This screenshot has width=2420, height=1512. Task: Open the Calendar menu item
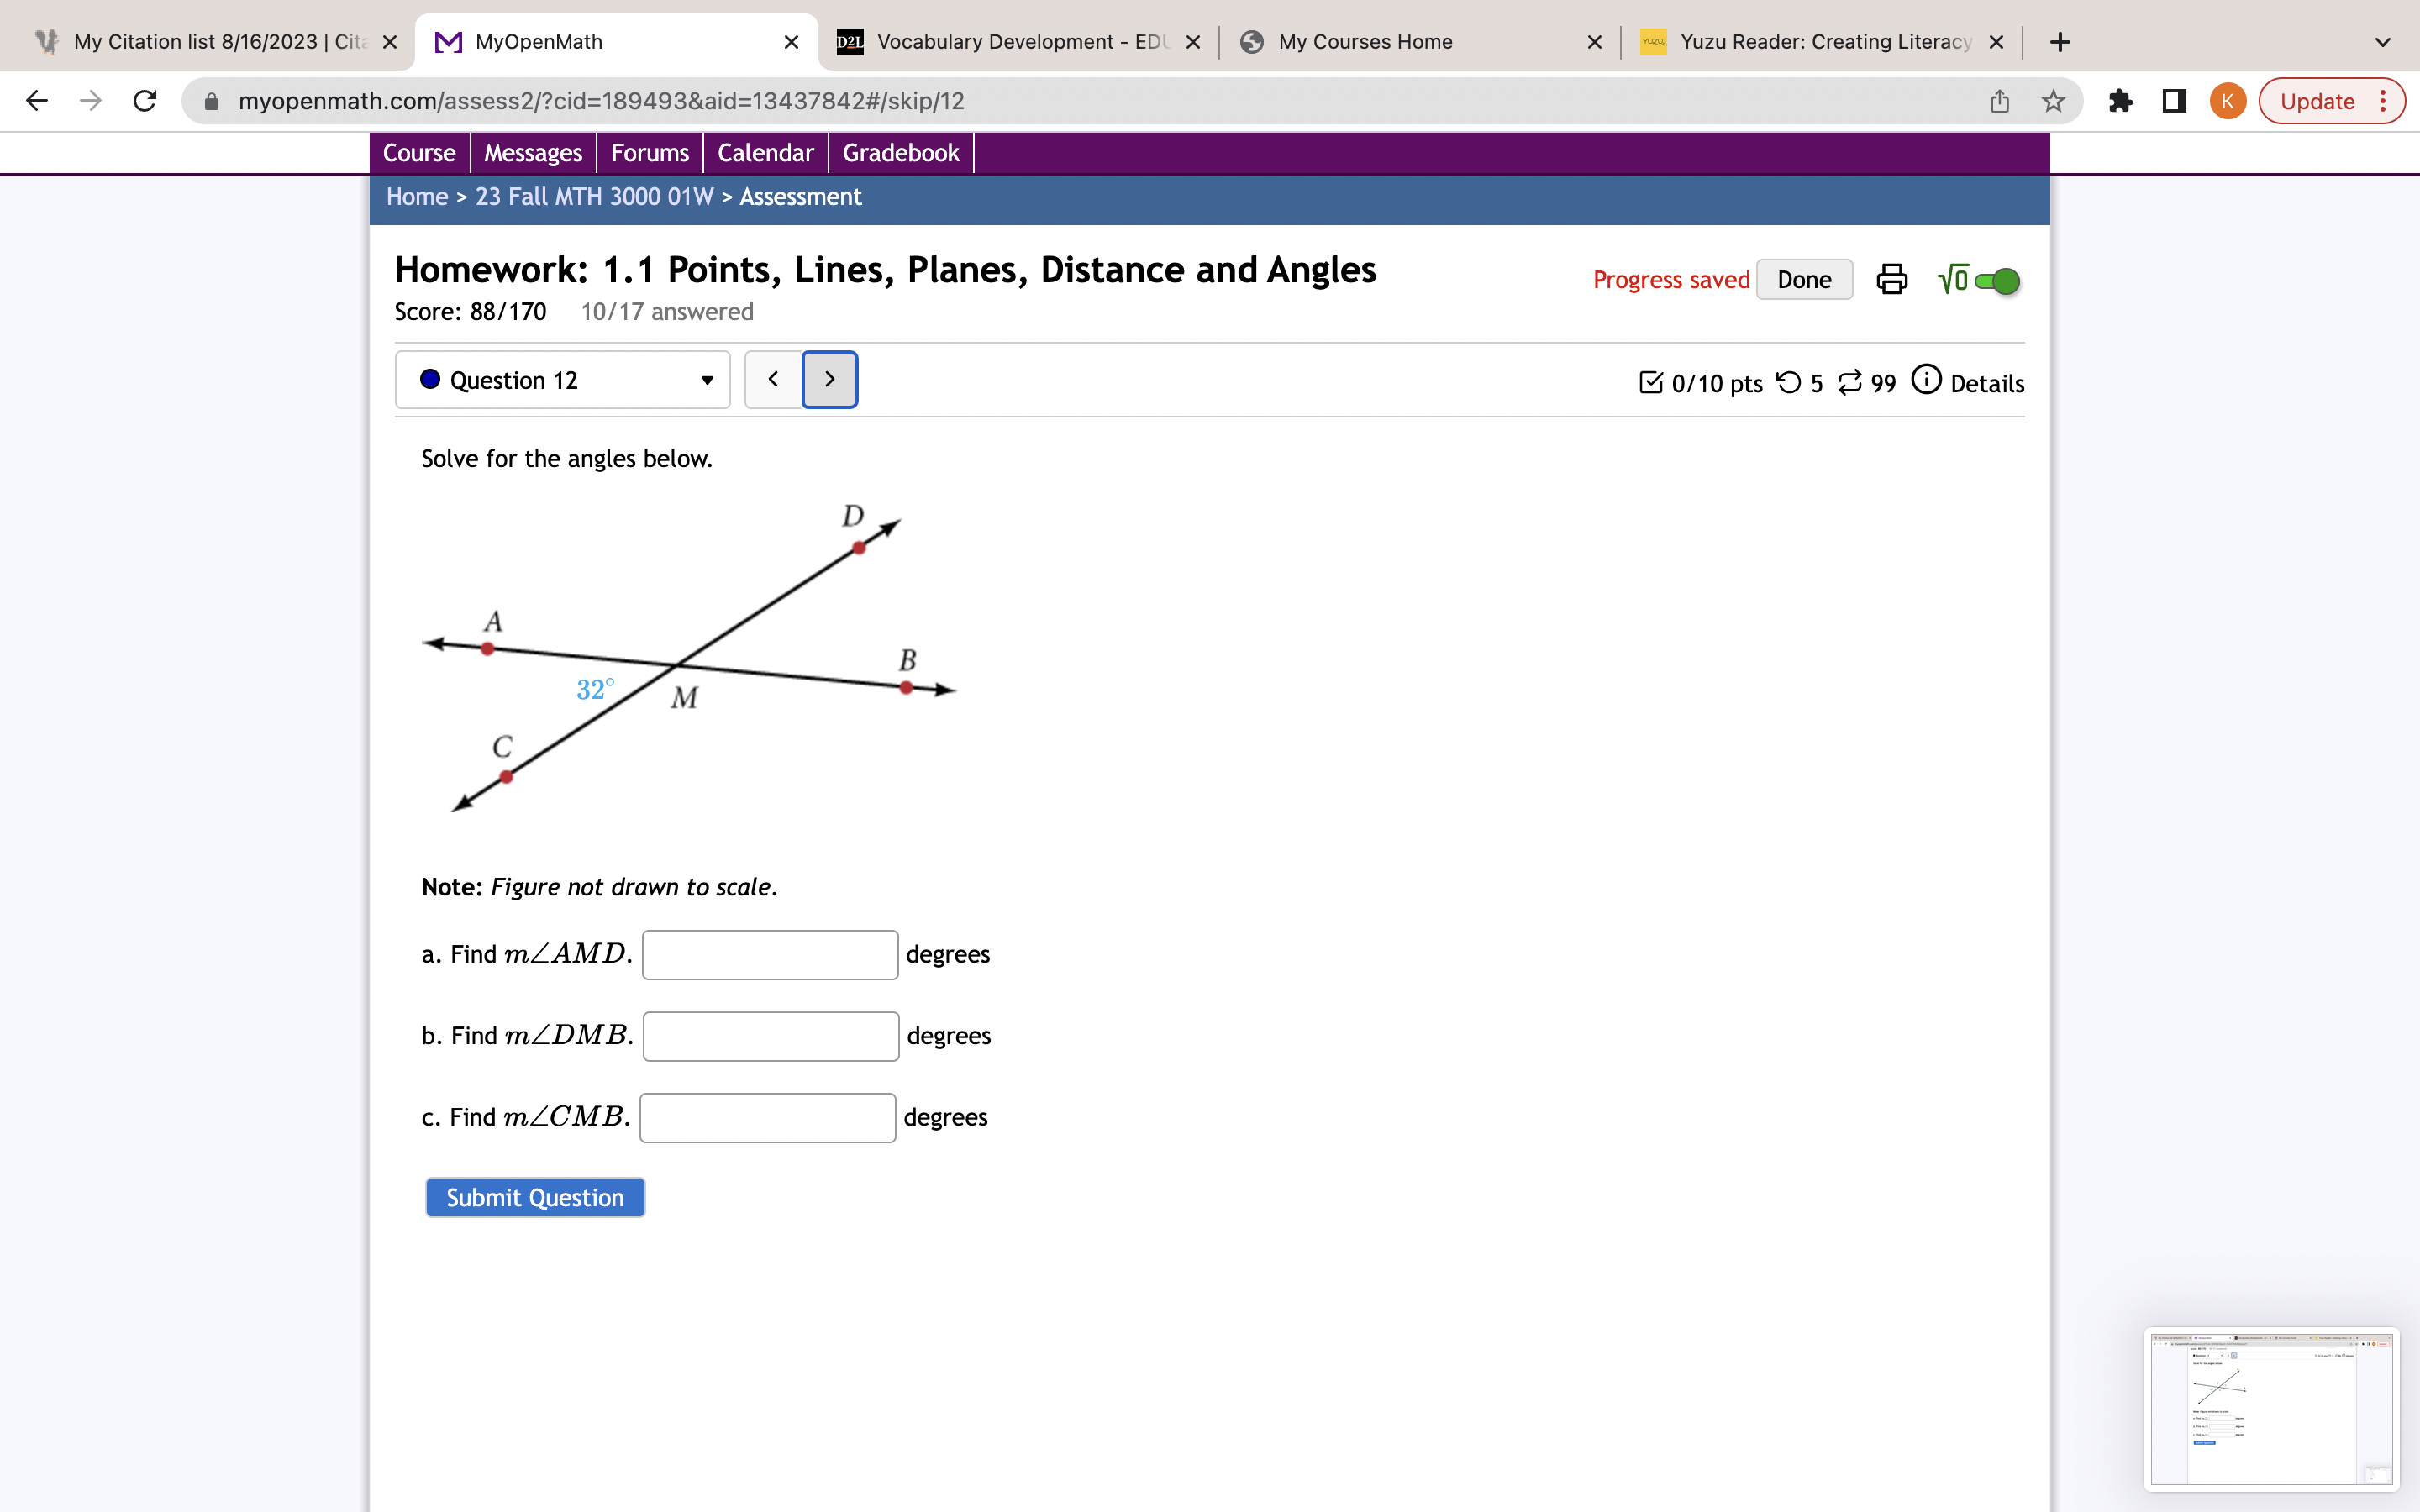click(x=765, y=153)
